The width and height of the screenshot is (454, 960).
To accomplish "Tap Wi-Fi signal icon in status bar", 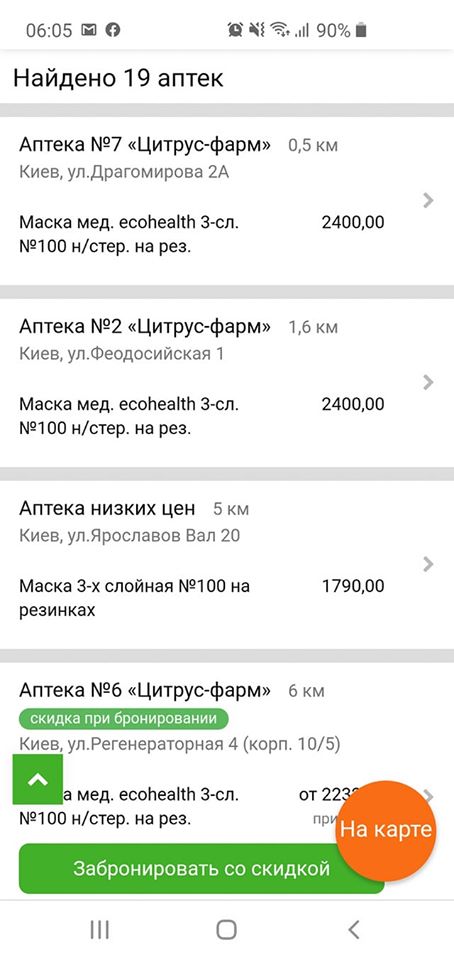I will [280, 29].
